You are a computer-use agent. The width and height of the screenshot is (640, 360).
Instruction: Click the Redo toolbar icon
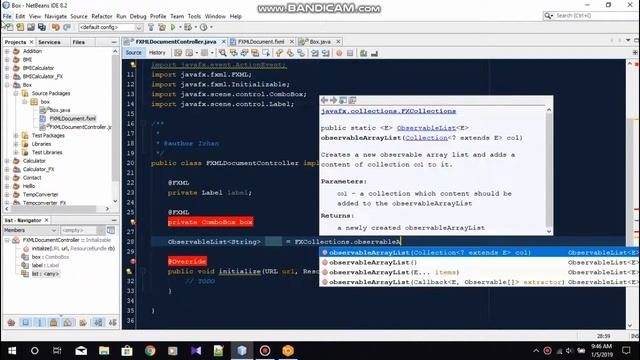[67, 27]
